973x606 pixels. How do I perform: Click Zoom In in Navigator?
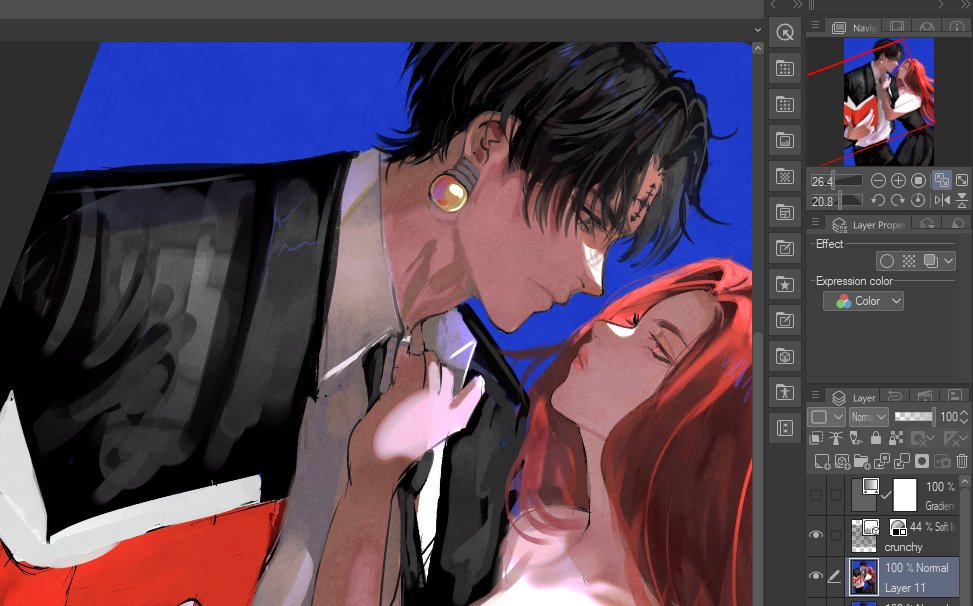898,180
